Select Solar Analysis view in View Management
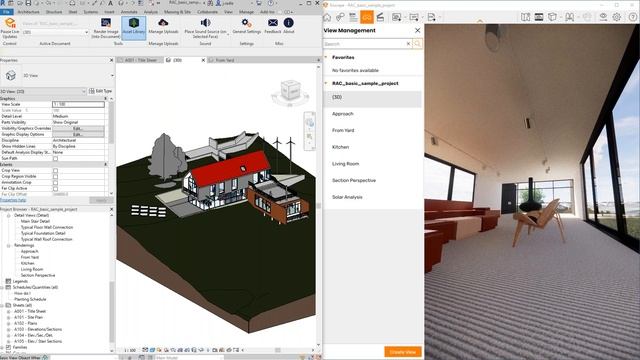Image resolution: width=640 pixels, height=360 pixels. (347, 197)
